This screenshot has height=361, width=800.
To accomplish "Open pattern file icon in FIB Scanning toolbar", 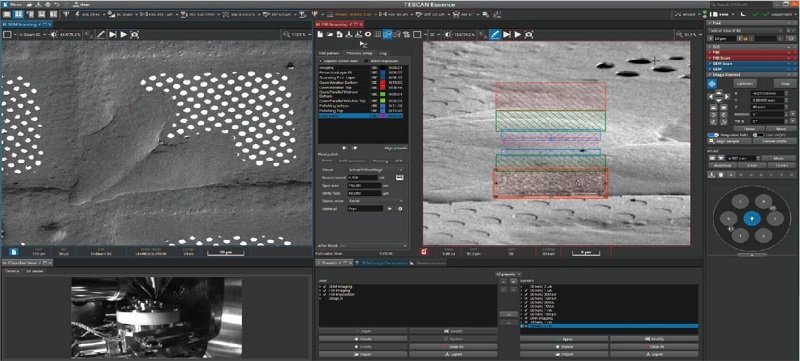I will click(330, 35).
